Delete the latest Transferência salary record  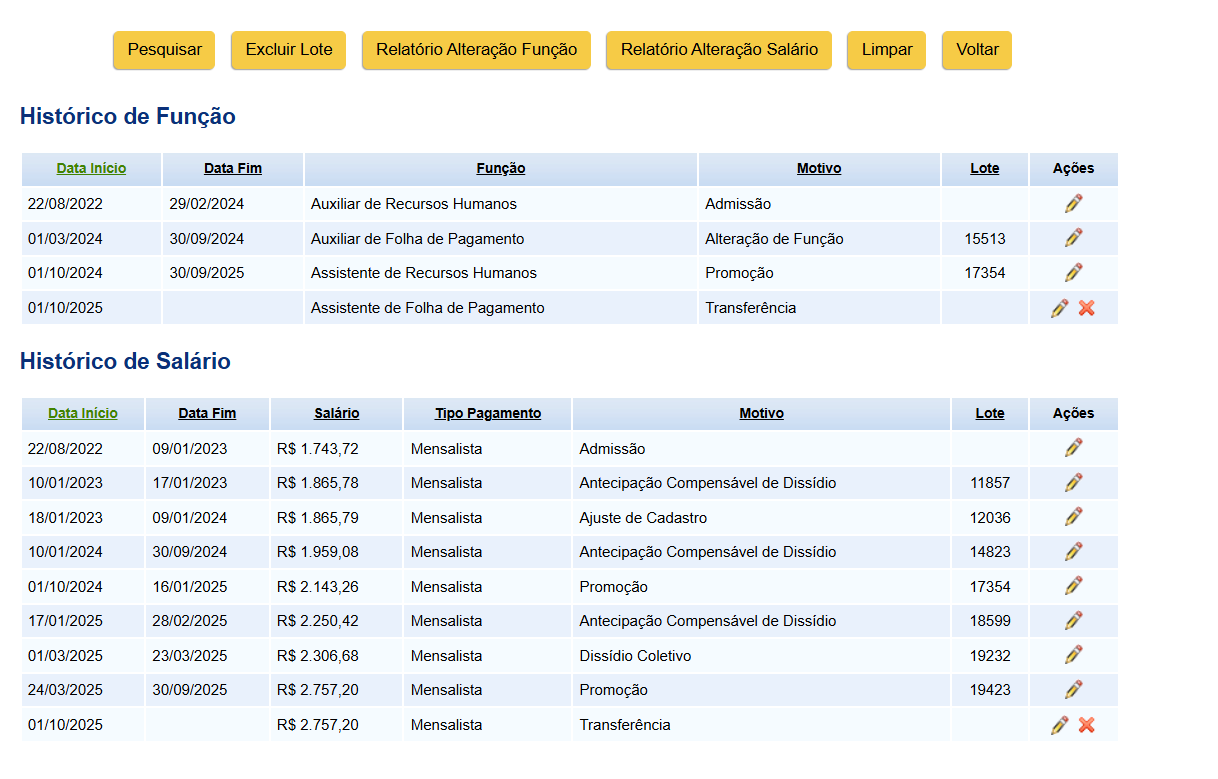(1087, 725)
